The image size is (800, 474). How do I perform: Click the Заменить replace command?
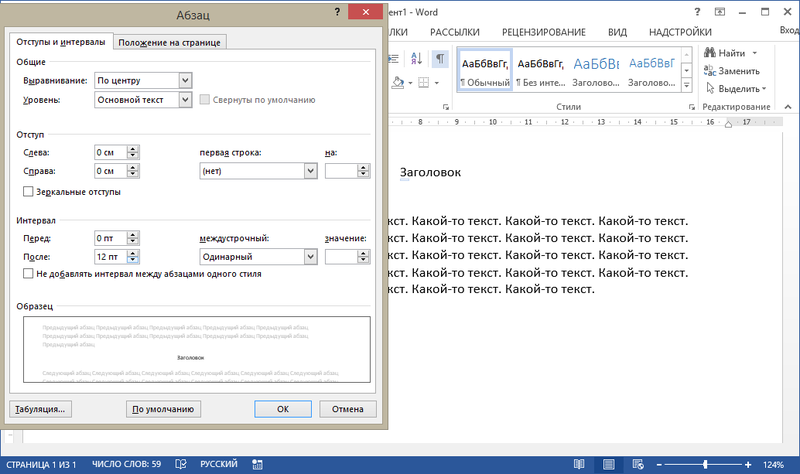[737, 70]
